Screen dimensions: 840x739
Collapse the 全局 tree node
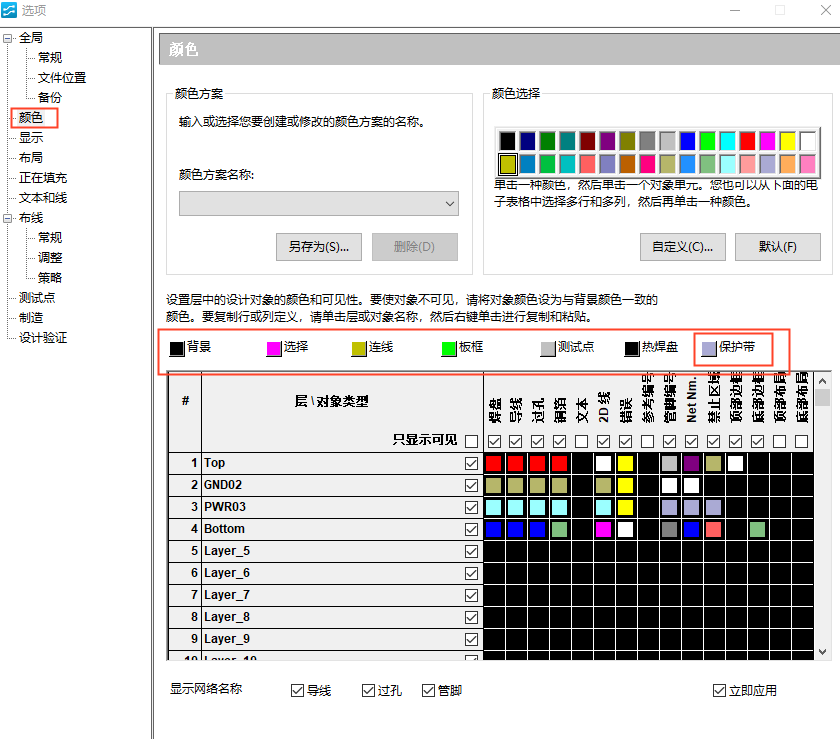8,38
